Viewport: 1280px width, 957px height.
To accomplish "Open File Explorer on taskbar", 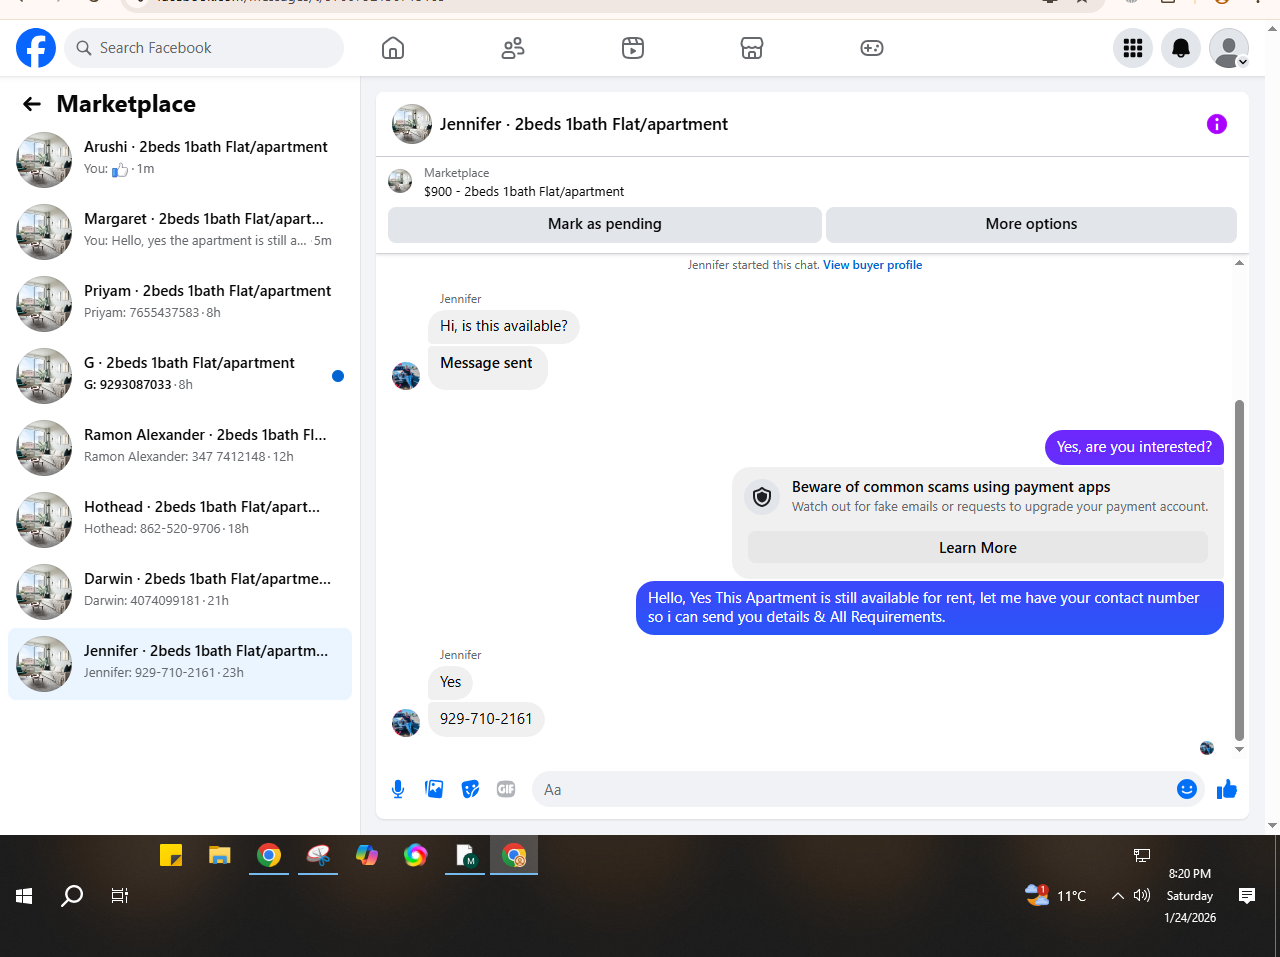I will [220, 855].
